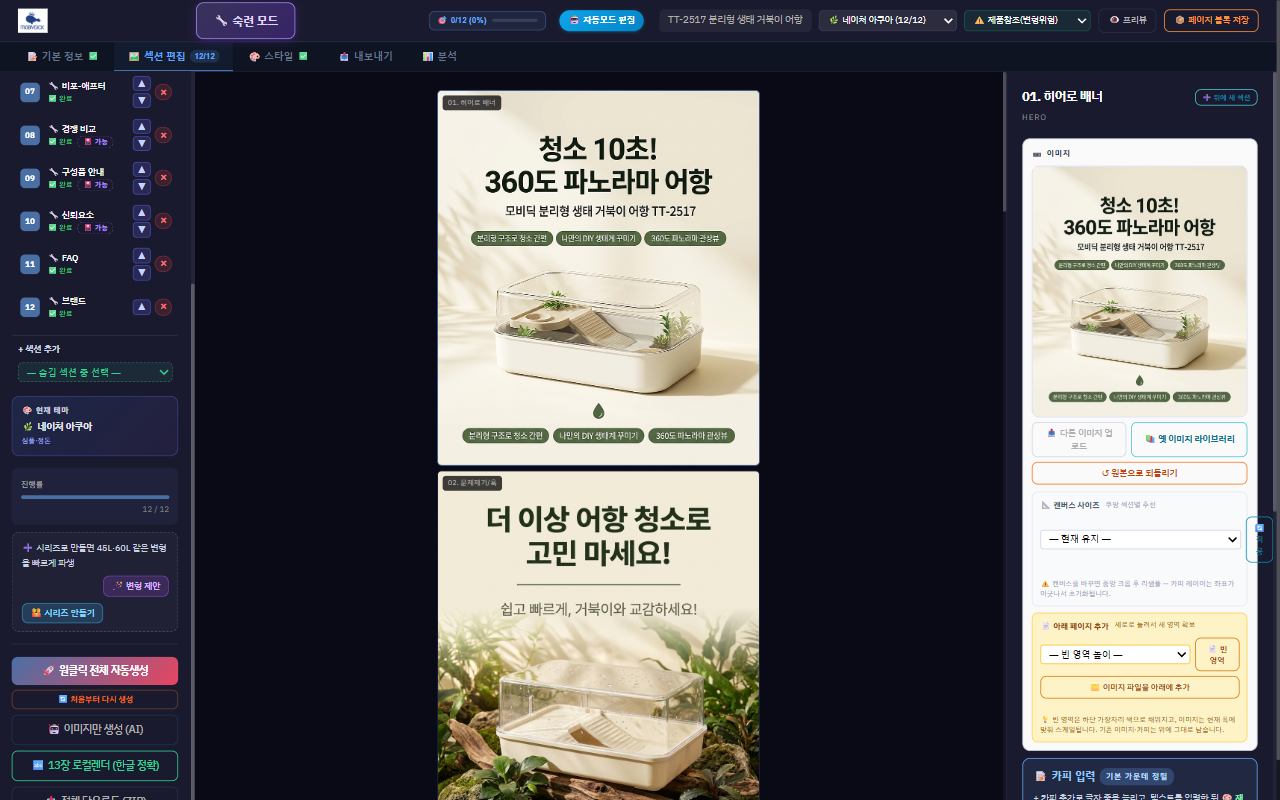Image resolution: width=1280 pixels, height=800 pixels.
Task: Click the 12 number badge
Action: click(30, 307)
